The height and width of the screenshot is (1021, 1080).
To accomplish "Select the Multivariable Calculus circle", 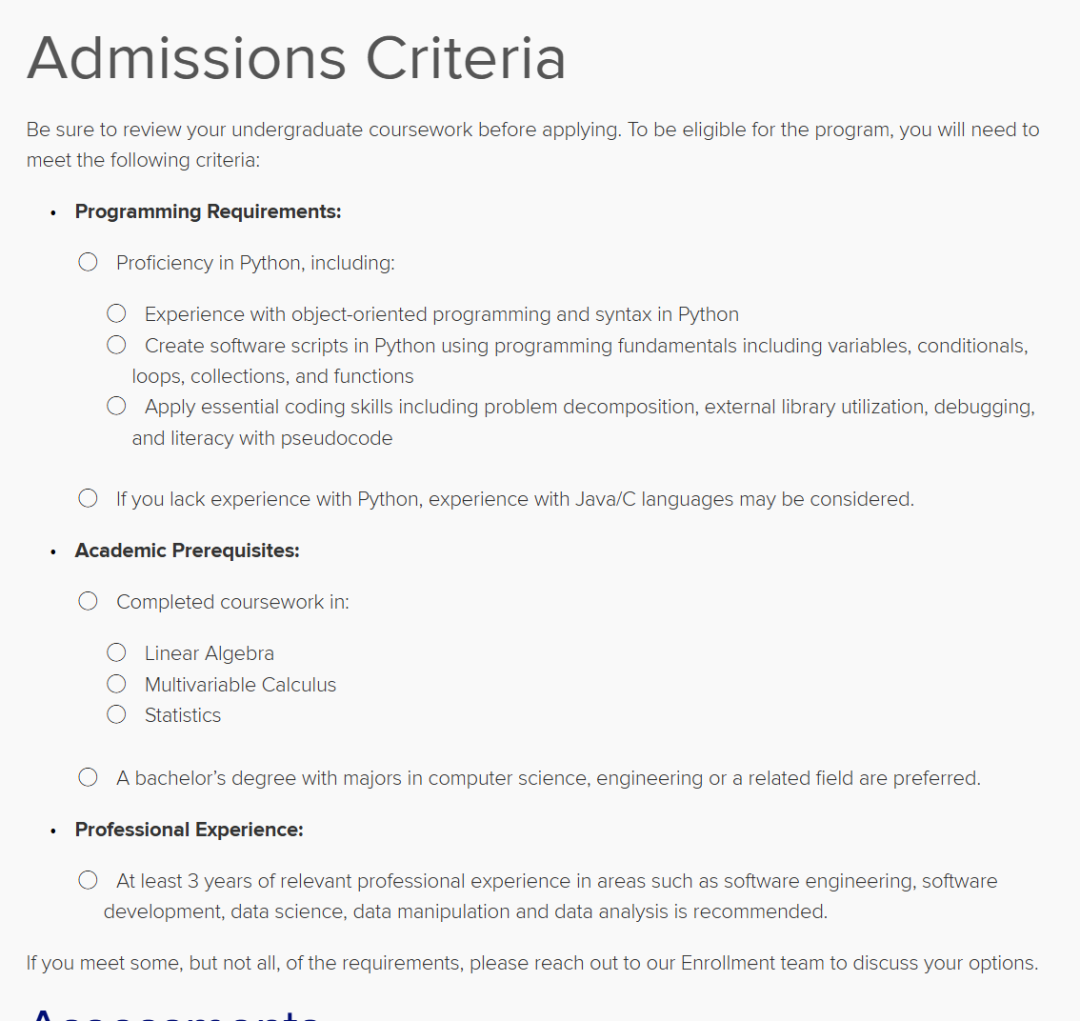I will (117, 684).
